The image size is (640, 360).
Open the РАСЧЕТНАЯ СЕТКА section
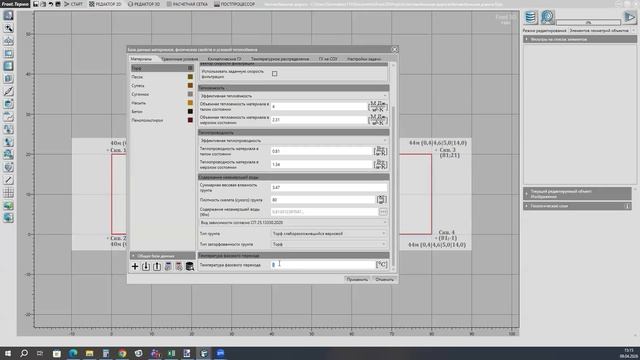pos(187,4)
